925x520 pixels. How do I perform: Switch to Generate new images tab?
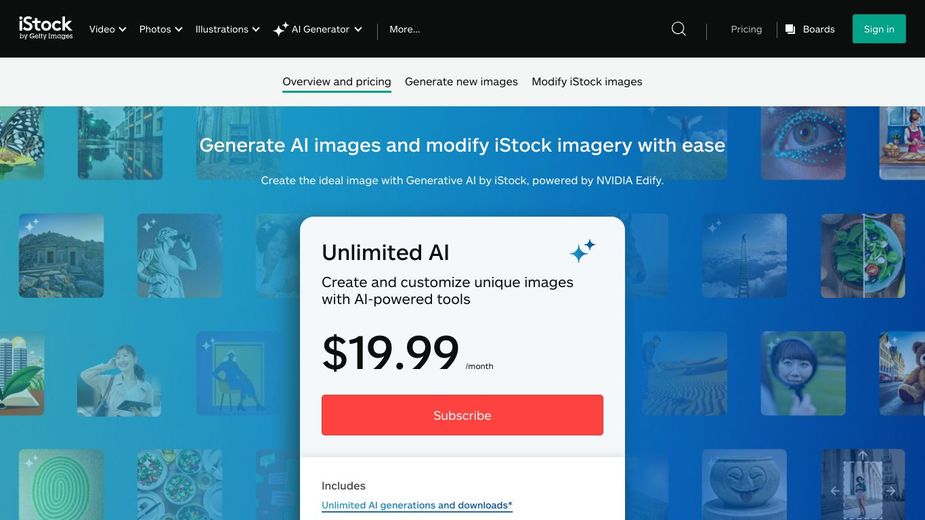tap(461, 82)
